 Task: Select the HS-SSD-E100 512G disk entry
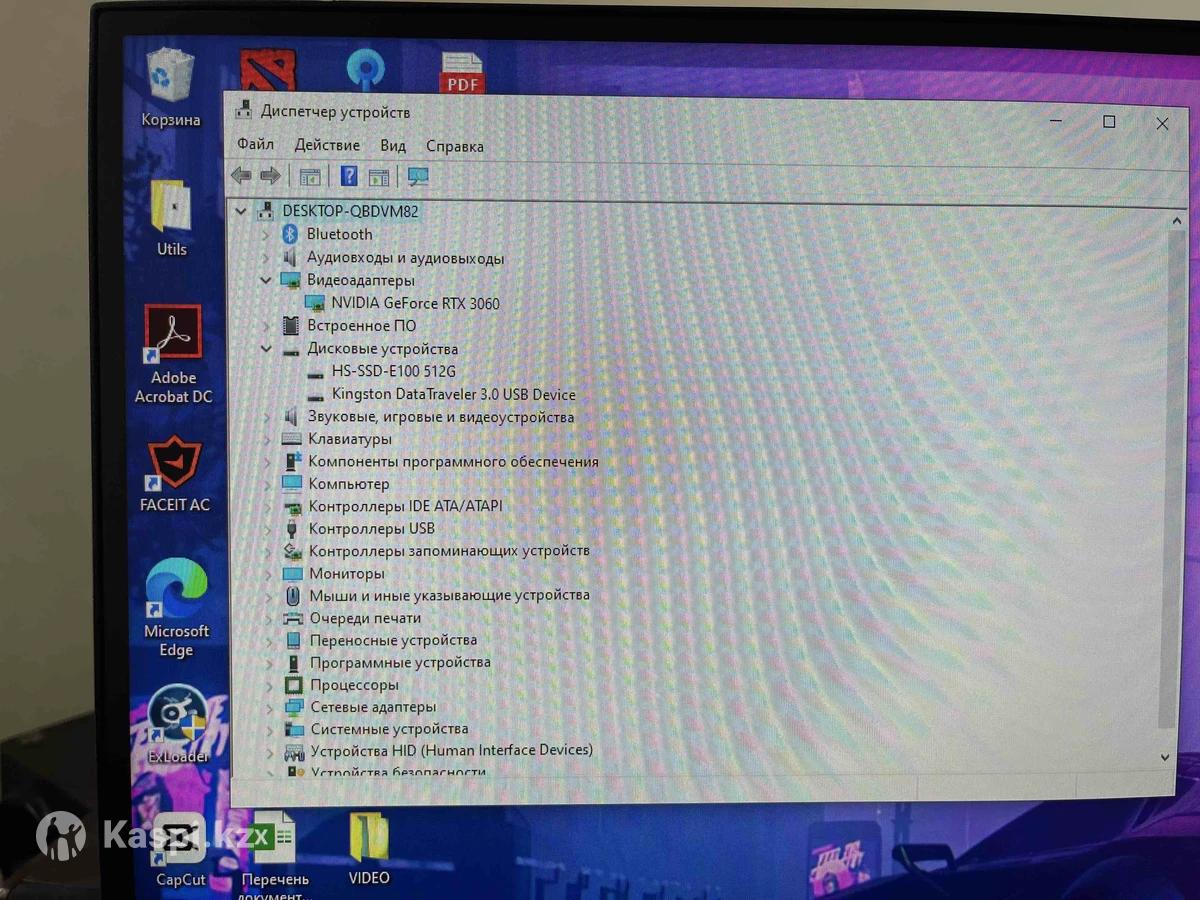click(x=393, y=371)
